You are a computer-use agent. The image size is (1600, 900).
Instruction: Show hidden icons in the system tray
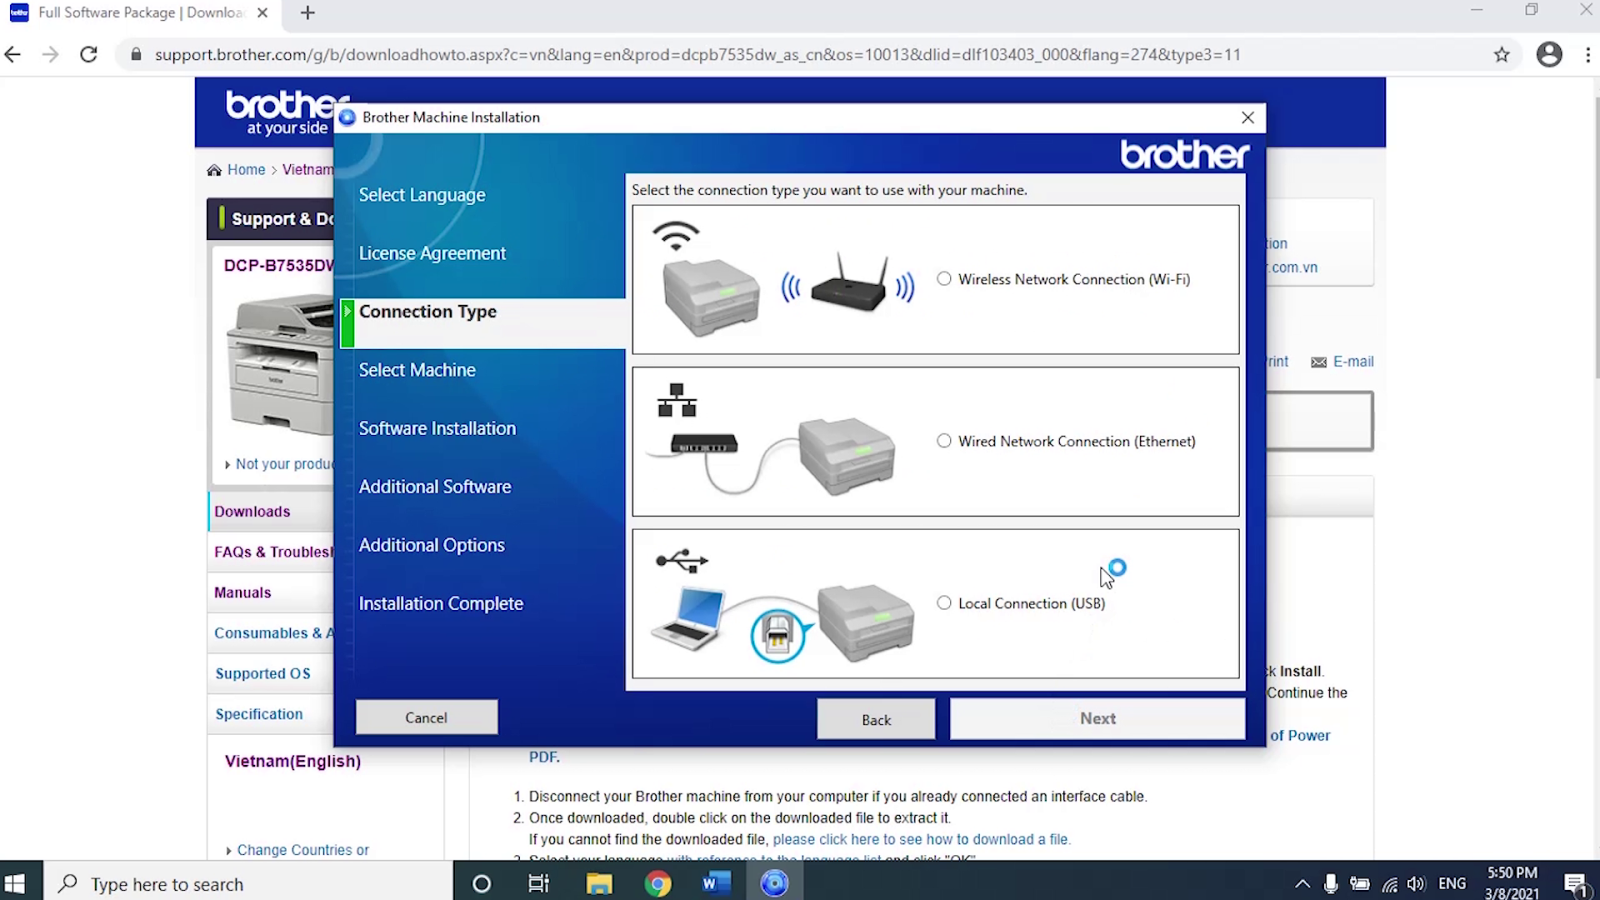pos(1302,883)
